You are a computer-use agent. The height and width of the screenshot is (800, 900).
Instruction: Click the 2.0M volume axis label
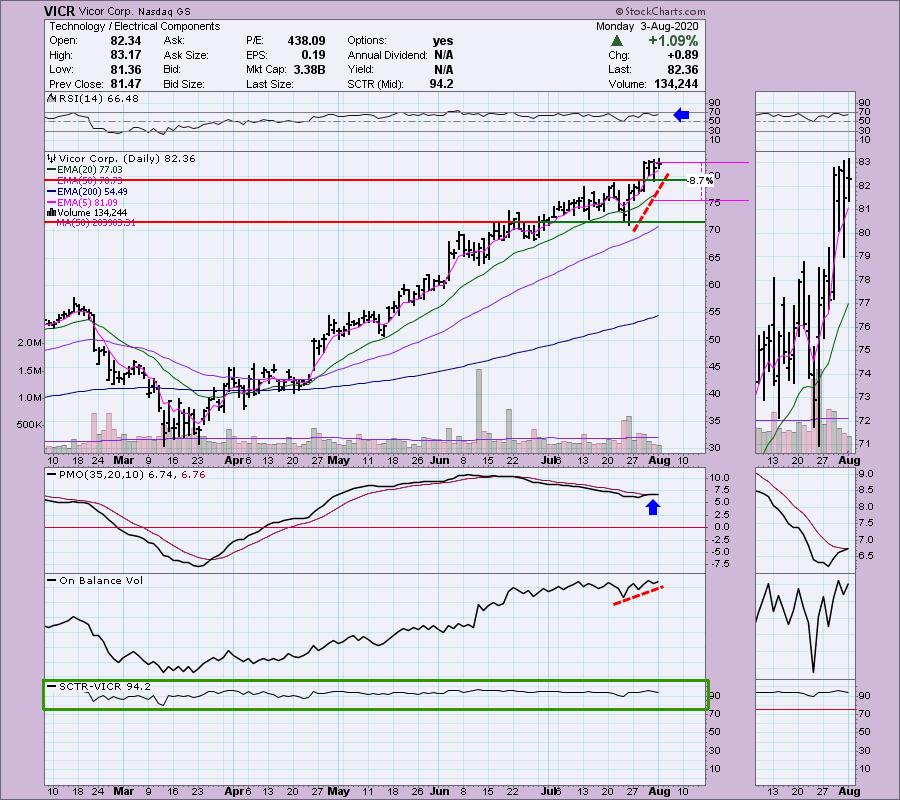tap(30, 343)
